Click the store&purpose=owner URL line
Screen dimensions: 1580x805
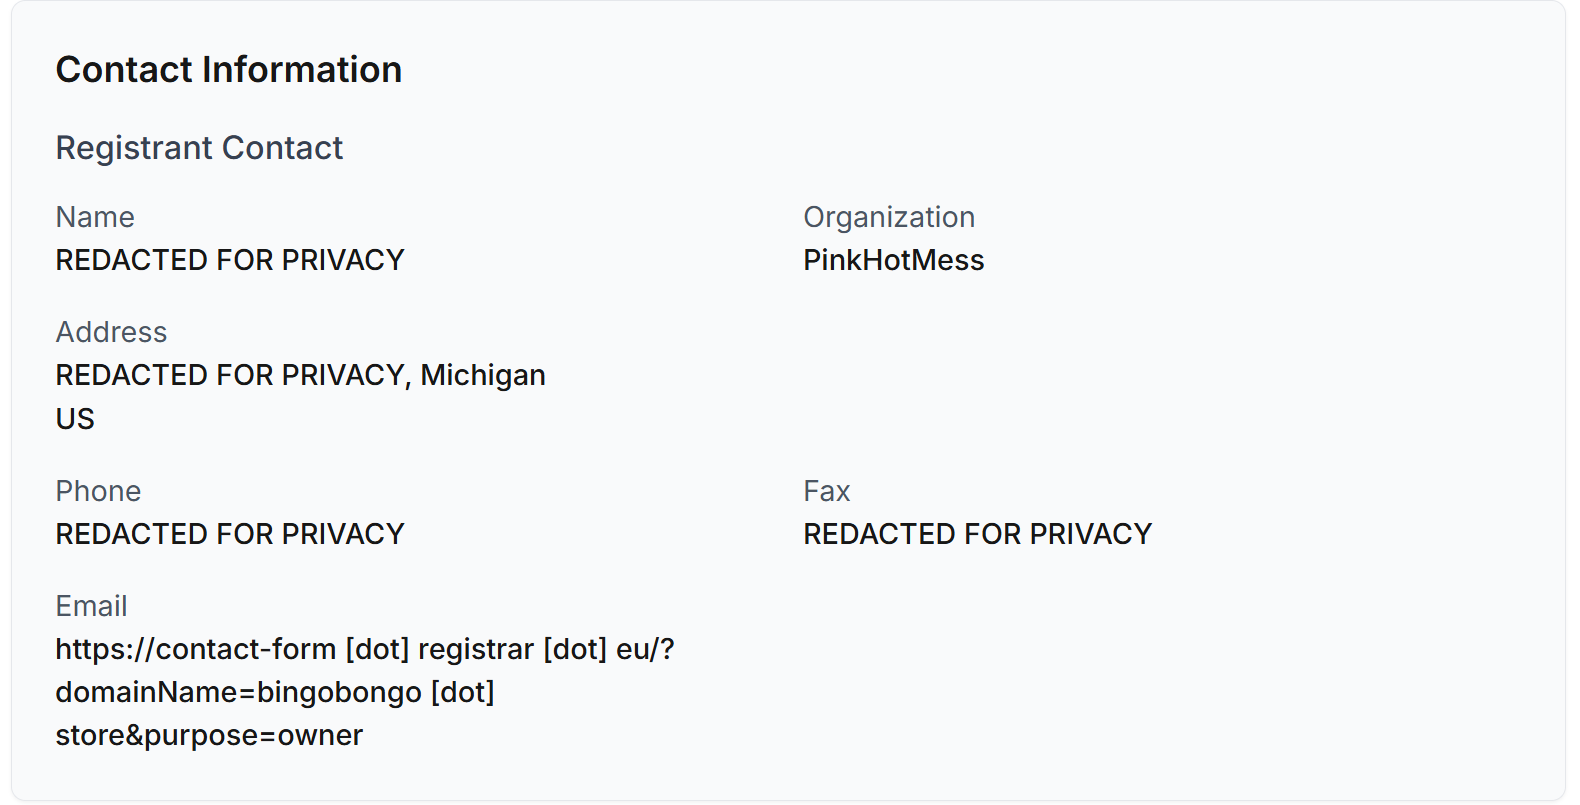pos(208,735)
